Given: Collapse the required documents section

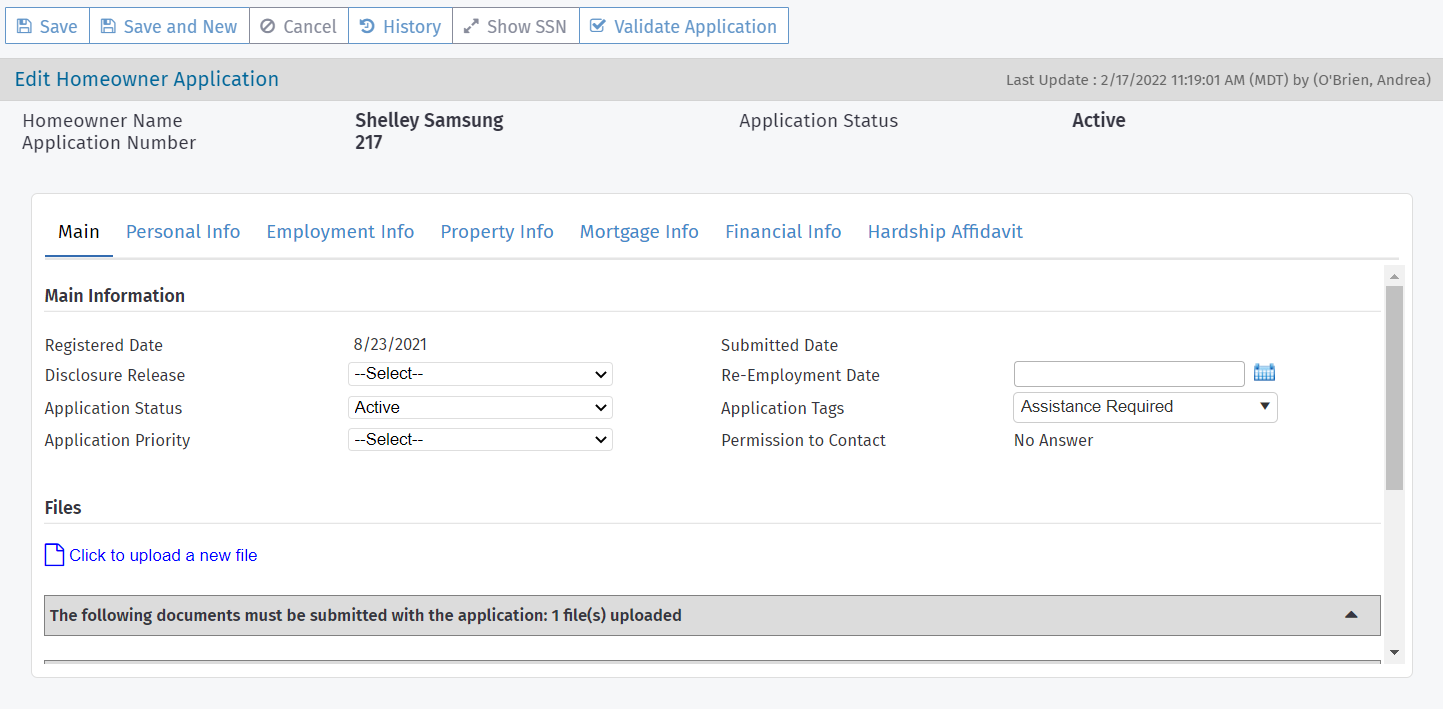Looking at the screenshot, I should (x=1351, y=615).
